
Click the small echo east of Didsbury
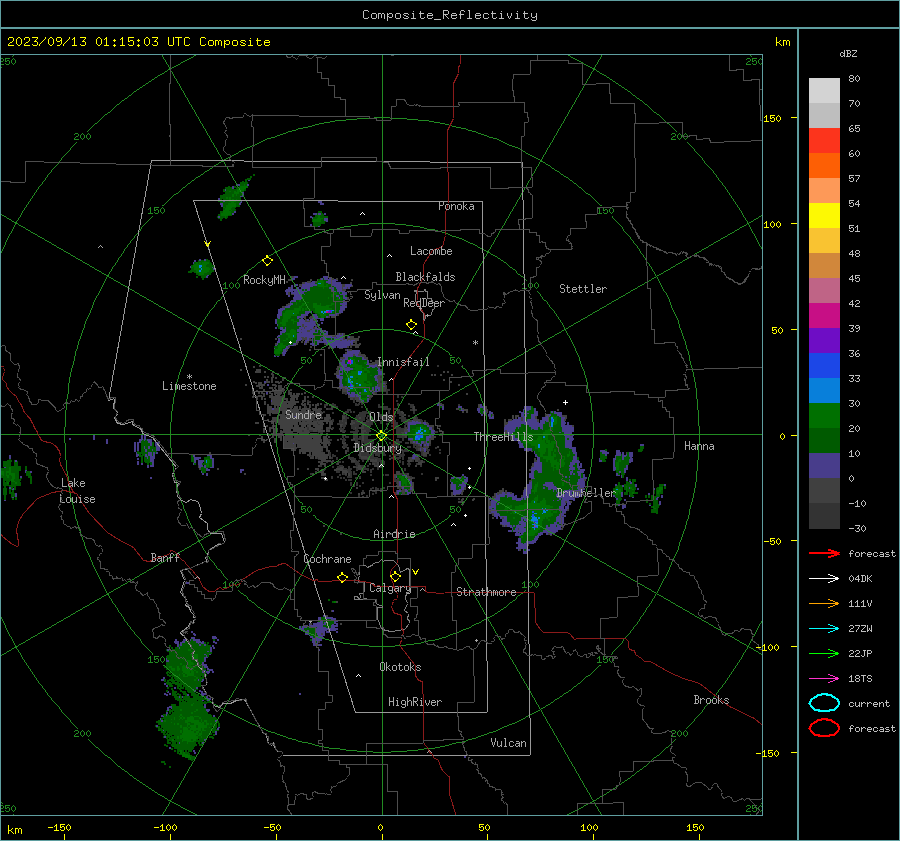tap(419, 433)
